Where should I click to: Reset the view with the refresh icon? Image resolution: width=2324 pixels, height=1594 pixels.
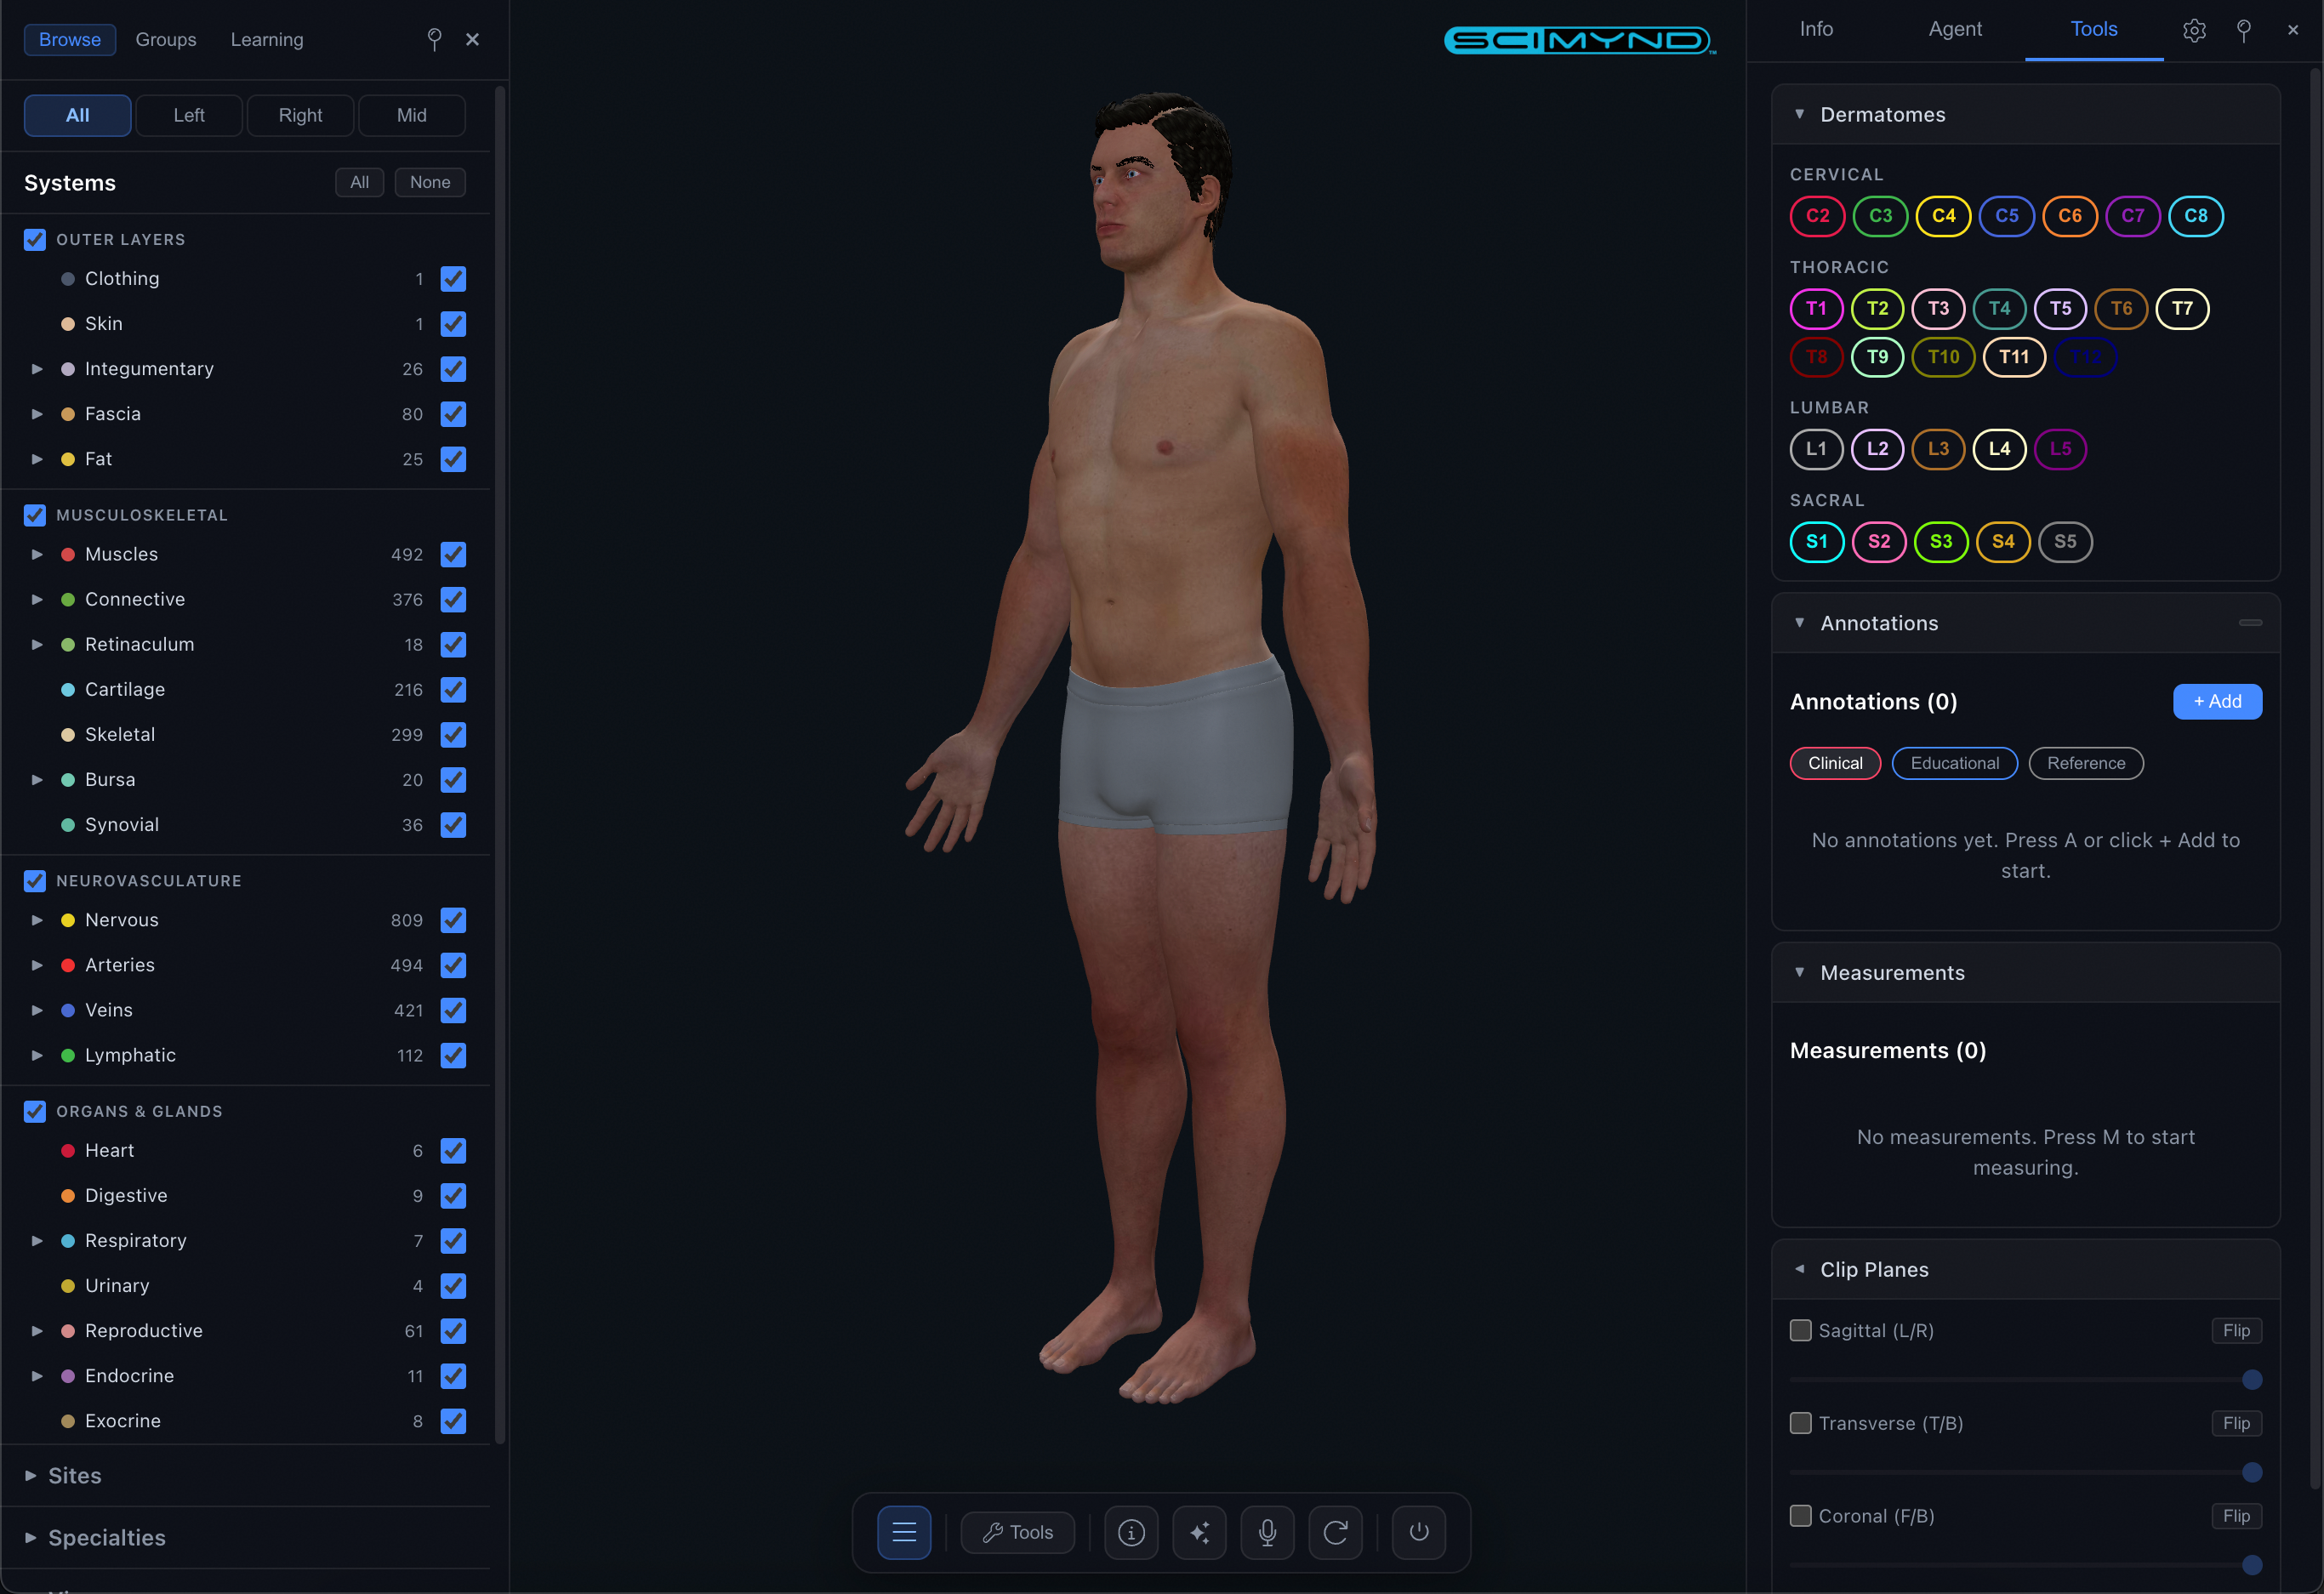pyautogui.click(x=1335, y=1532)
